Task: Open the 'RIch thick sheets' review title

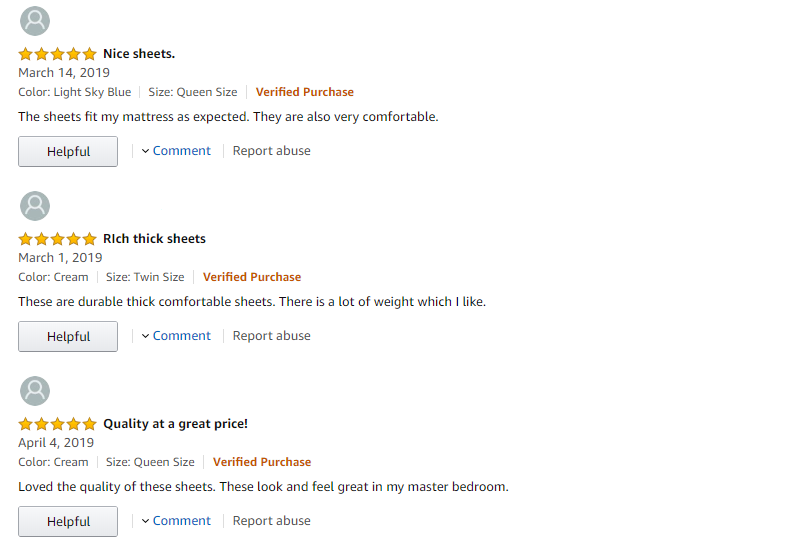Action: tap(154, 239)
